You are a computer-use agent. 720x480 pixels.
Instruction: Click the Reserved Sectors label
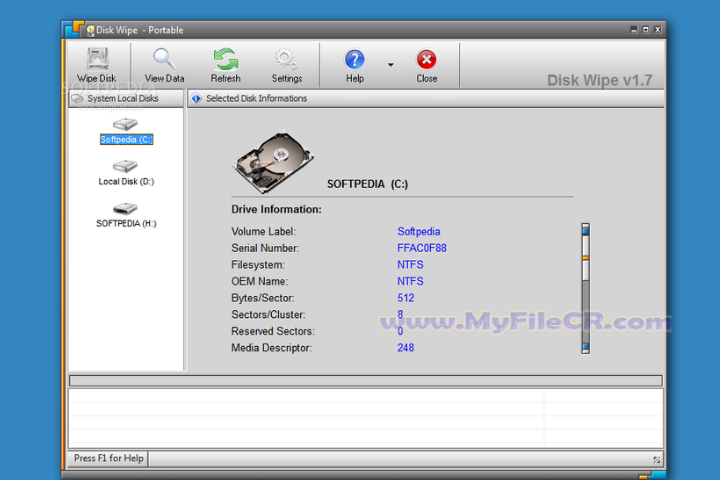pos(273,331)
